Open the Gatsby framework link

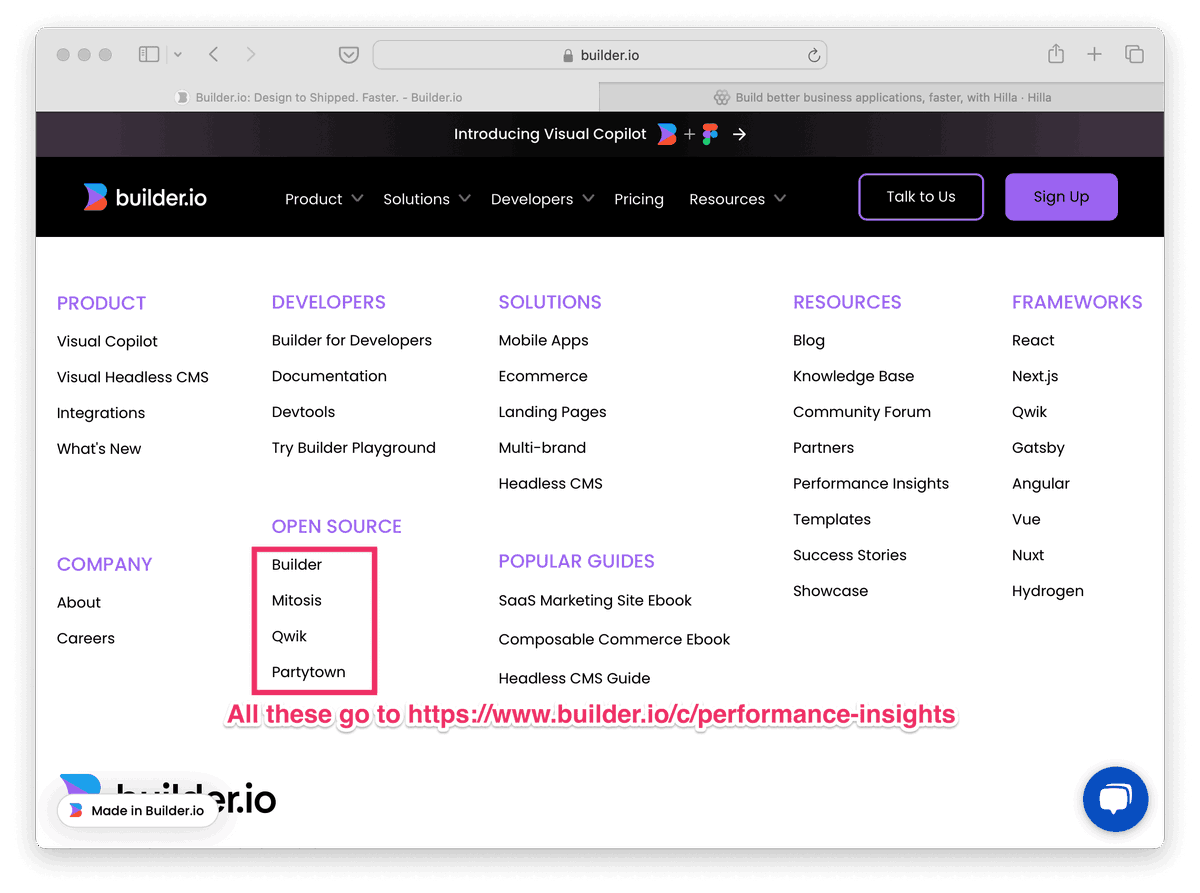(x=1038, y=448)
